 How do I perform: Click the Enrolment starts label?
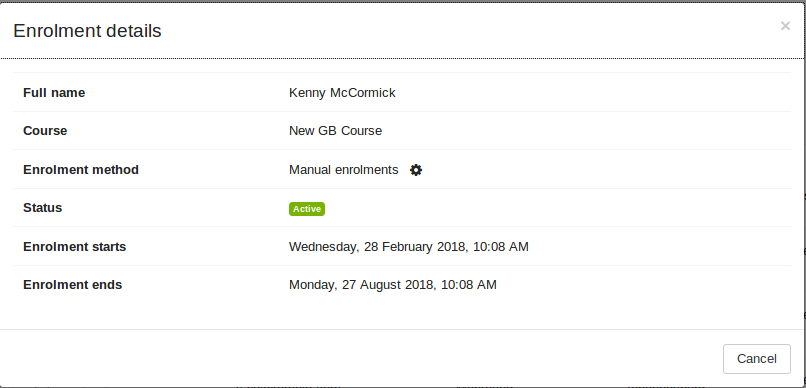point(75,247)
